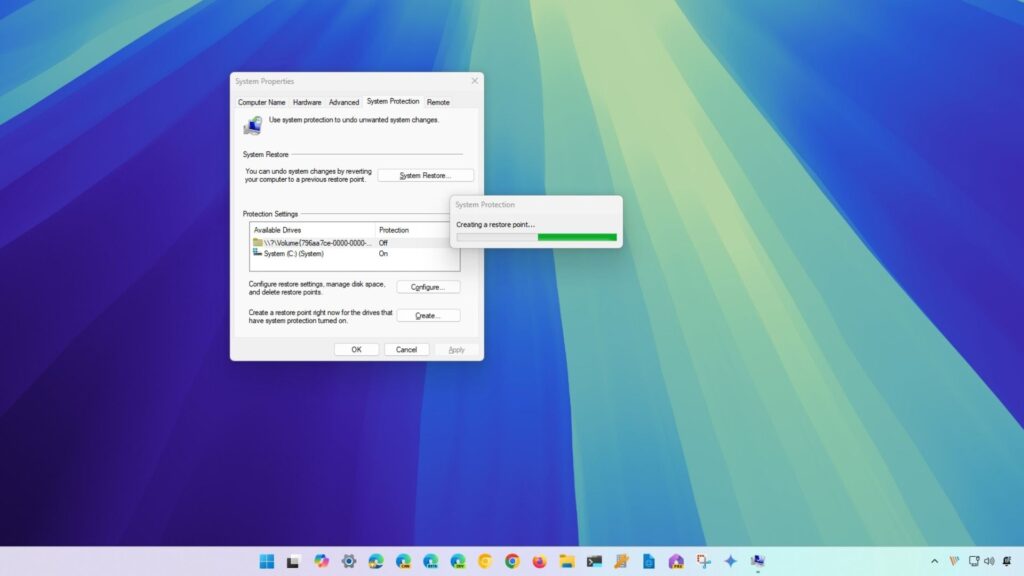Open Settings from the taskbar gear icon
Image resolution: width=1024 pixels, height=576 pixels.
[x=349, y=561]
